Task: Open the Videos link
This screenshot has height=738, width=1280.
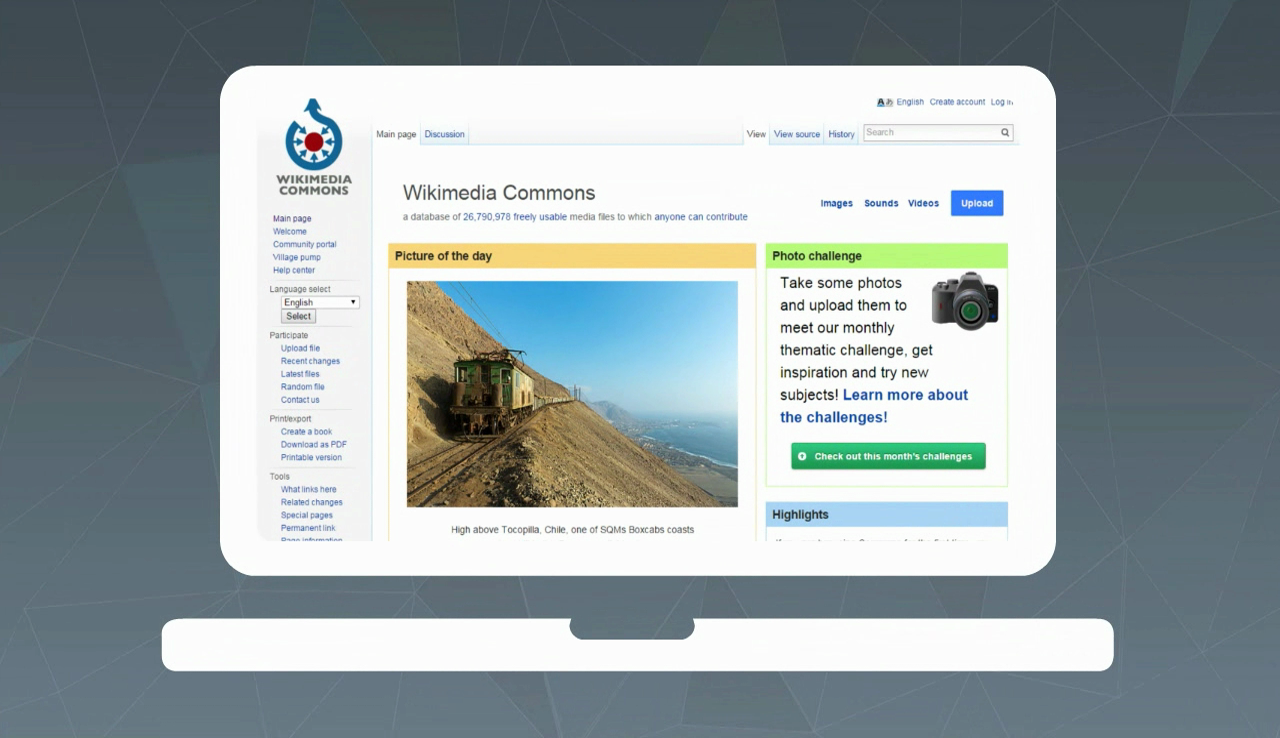Action: point(923,203)
